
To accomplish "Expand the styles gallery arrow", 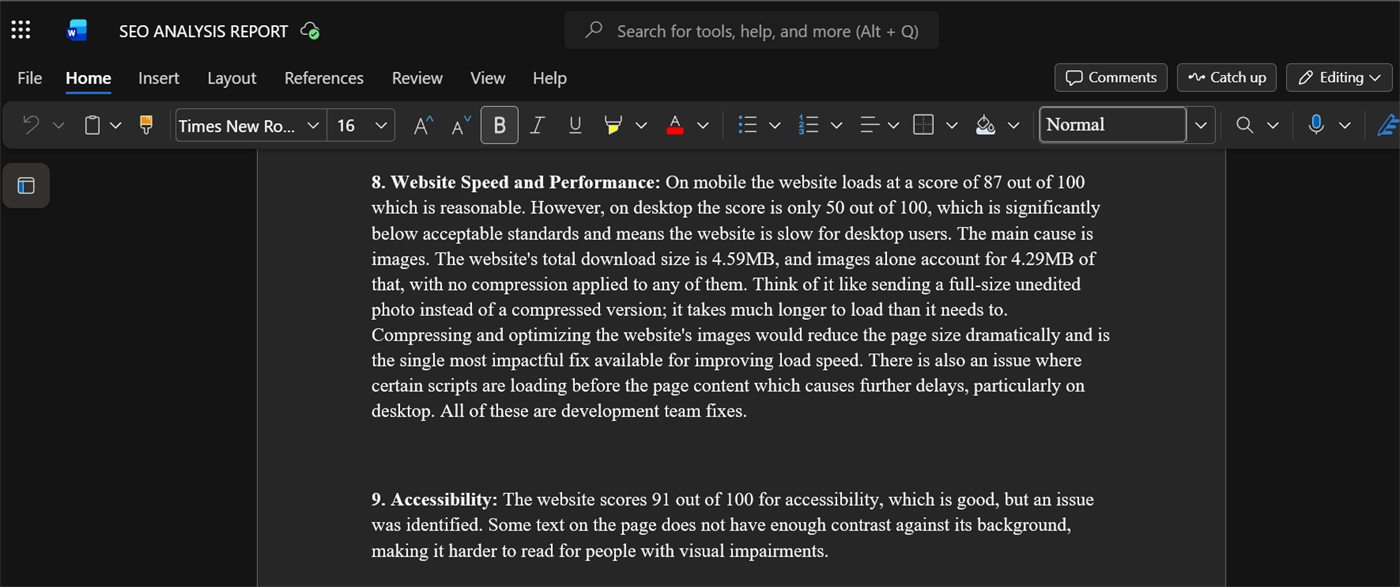I will pyautogui.click(x=1201, y=125).
